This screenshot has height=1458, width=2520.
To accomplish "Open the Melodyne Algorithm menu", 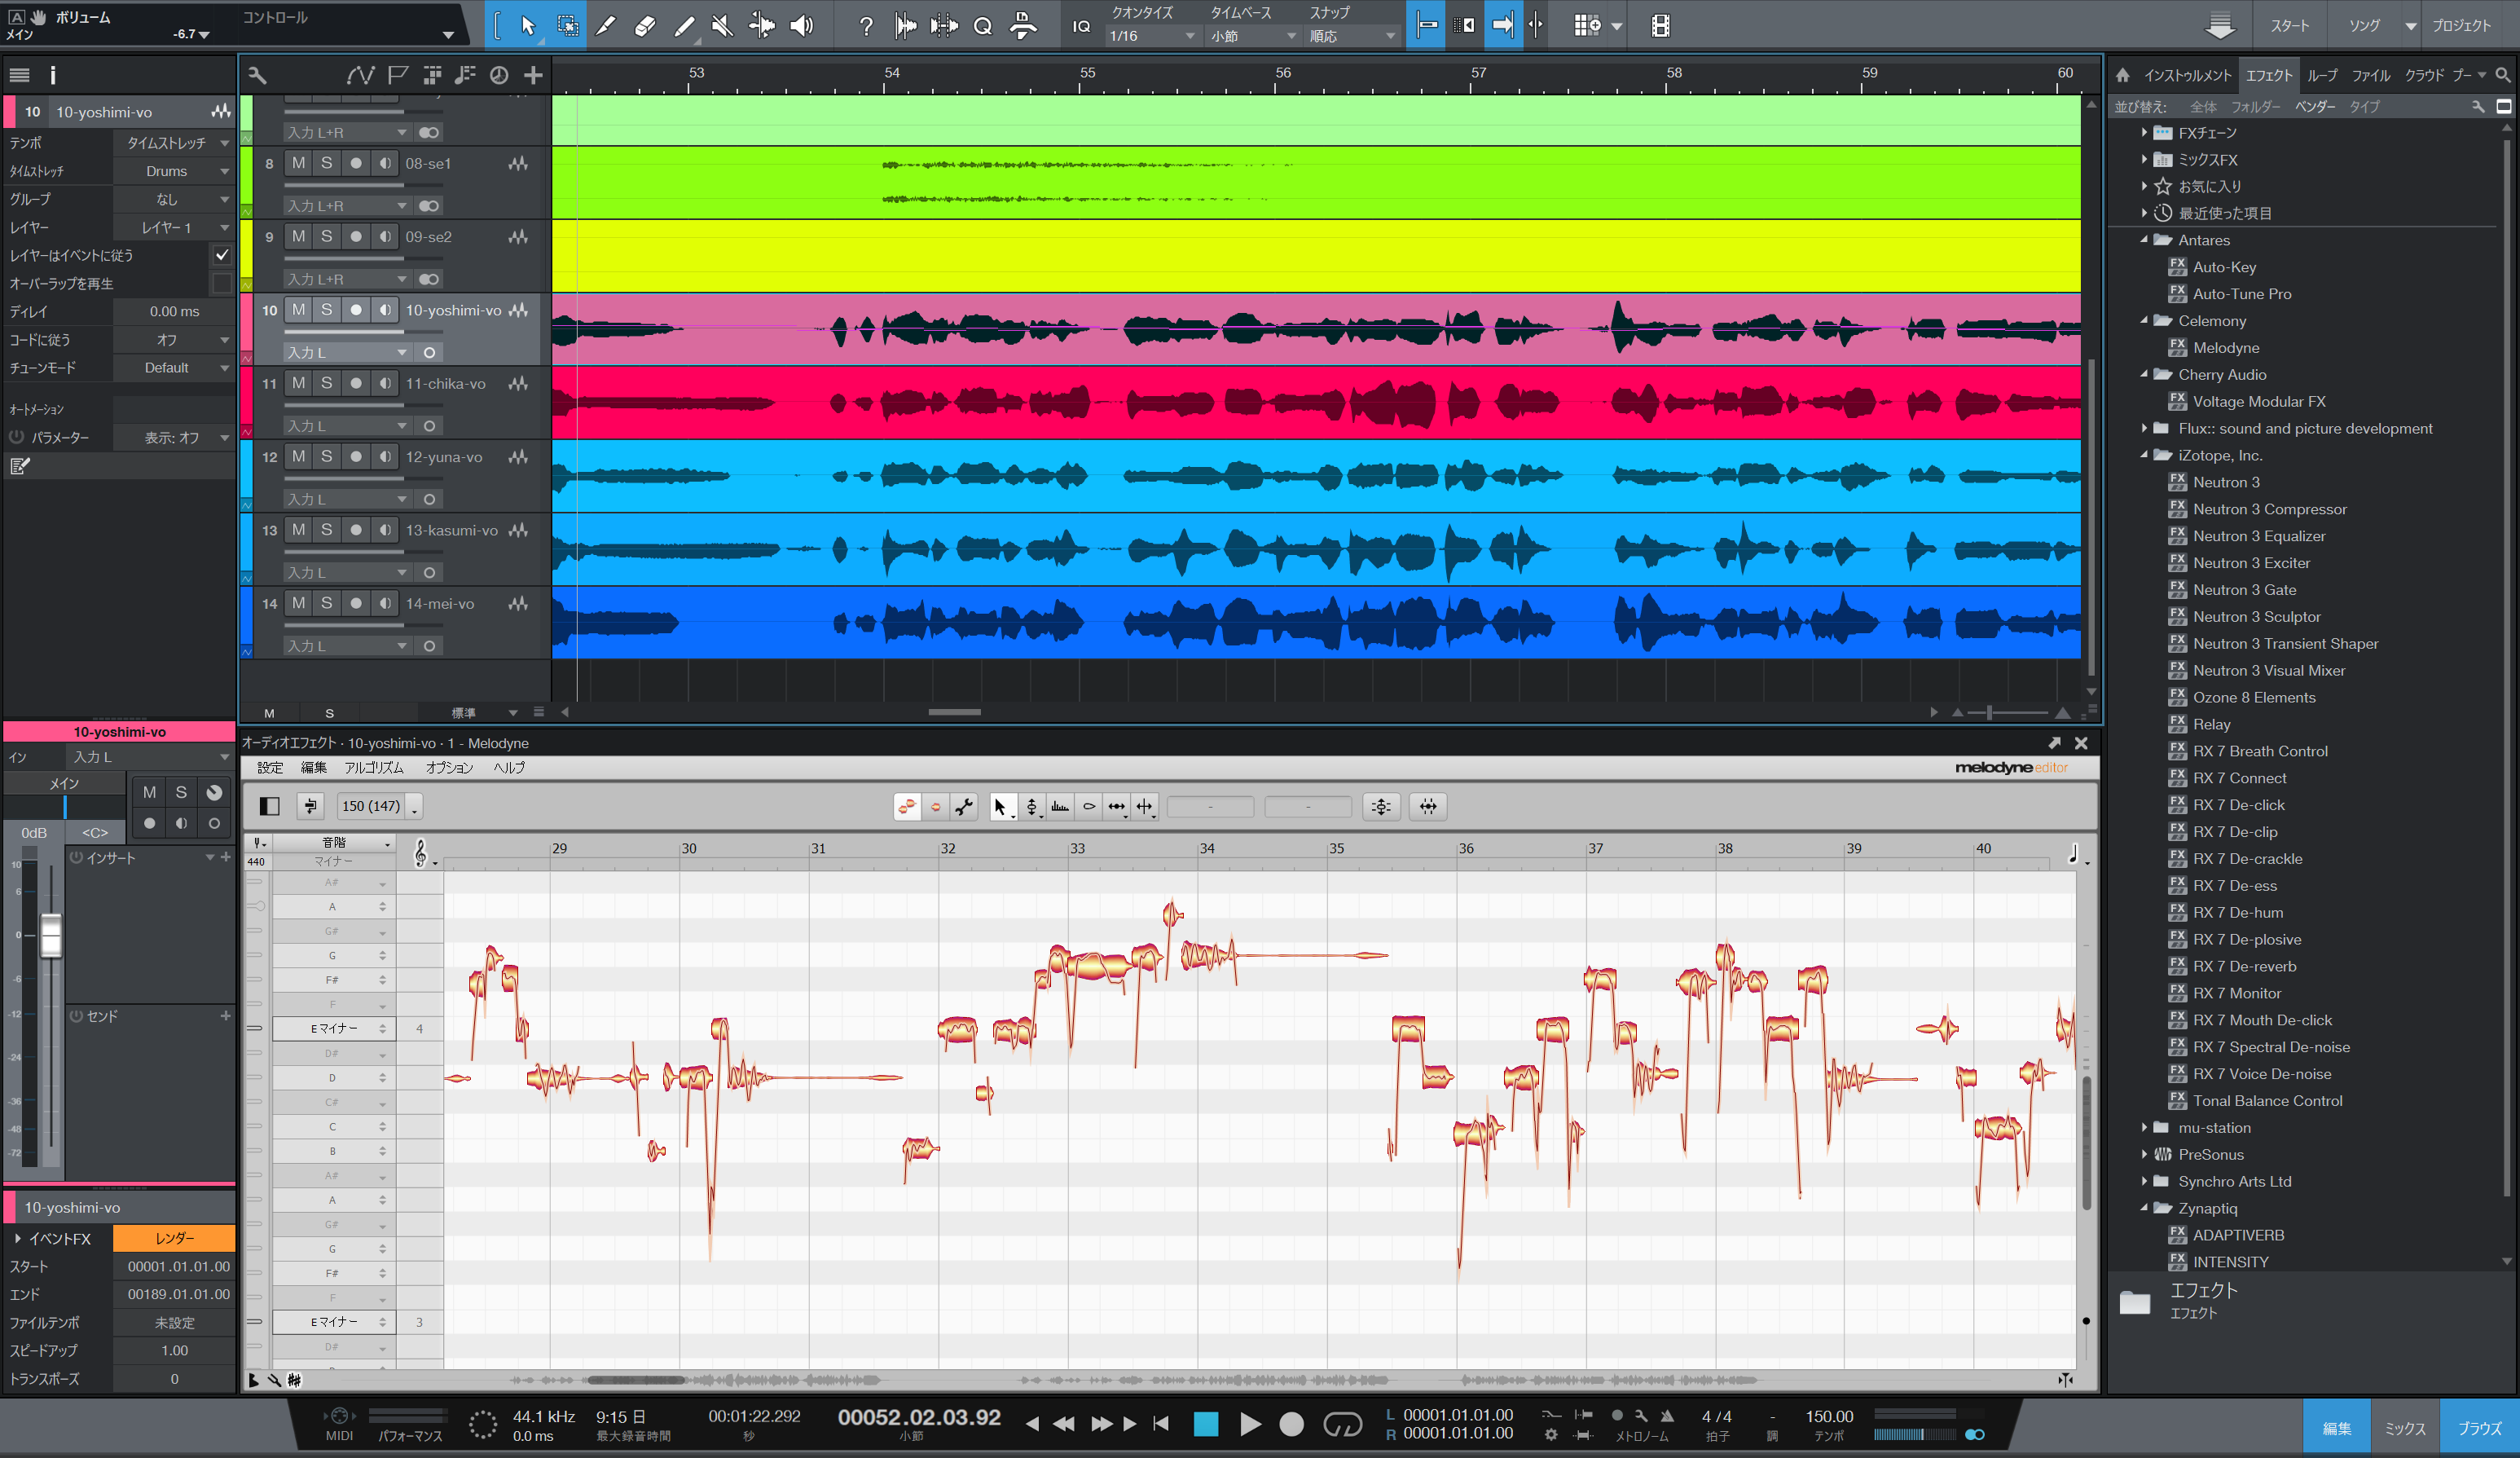I will (x=373, y=768).
